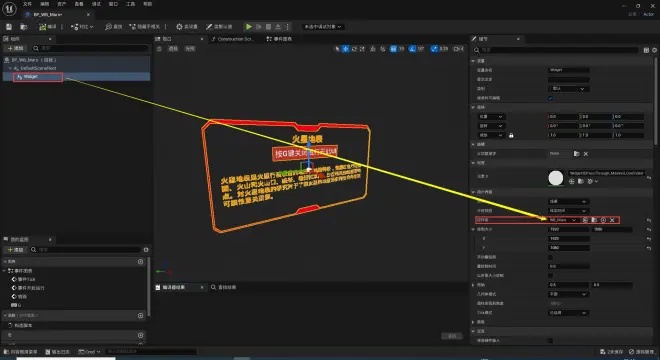Collapse the DefaultSceneRoot tree node

(10, 68)
